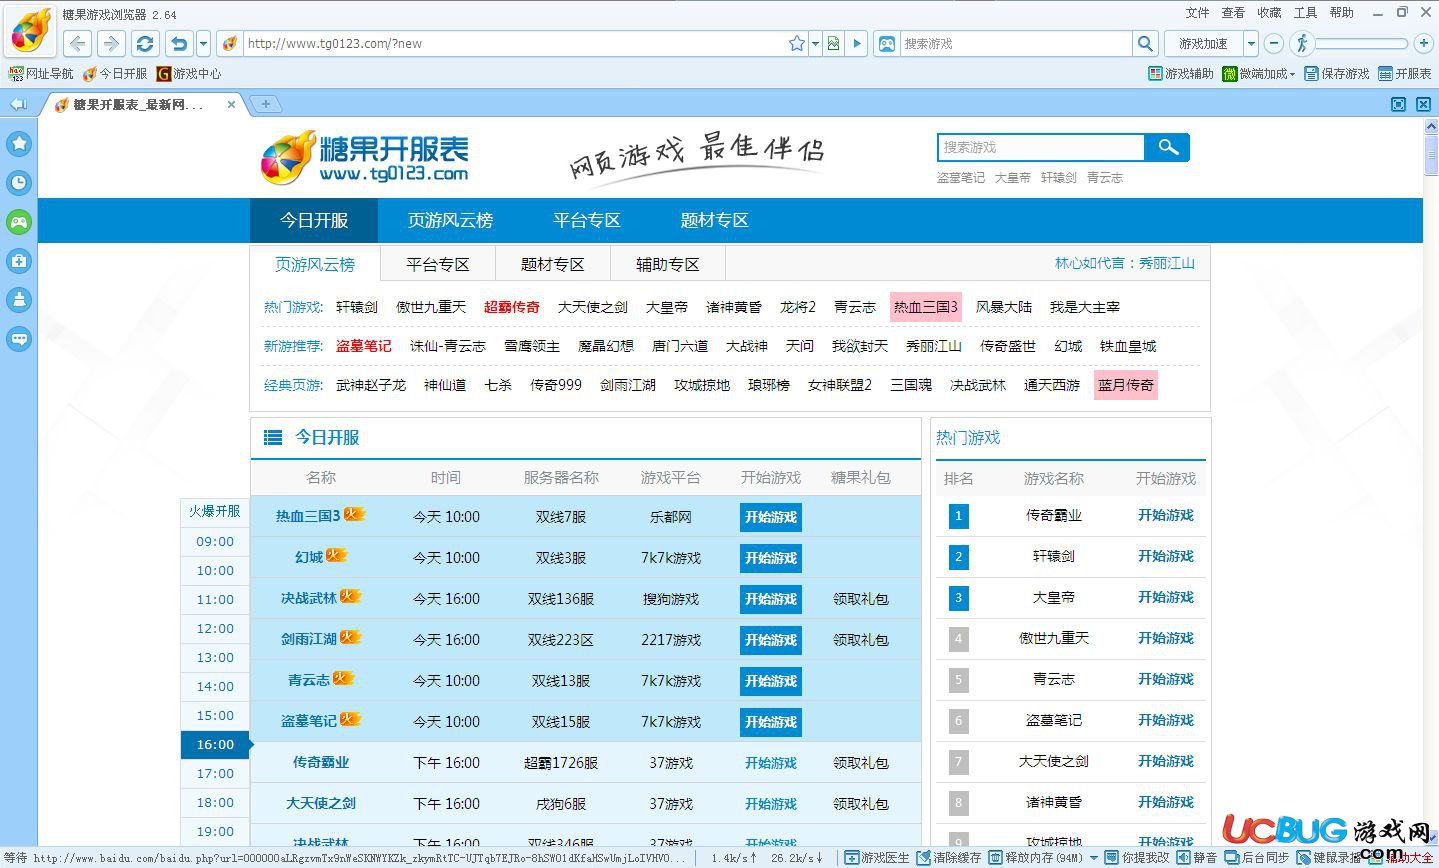Click the star favorites icon in the left sidebar

pyautogui.click(x=19, y=143)
